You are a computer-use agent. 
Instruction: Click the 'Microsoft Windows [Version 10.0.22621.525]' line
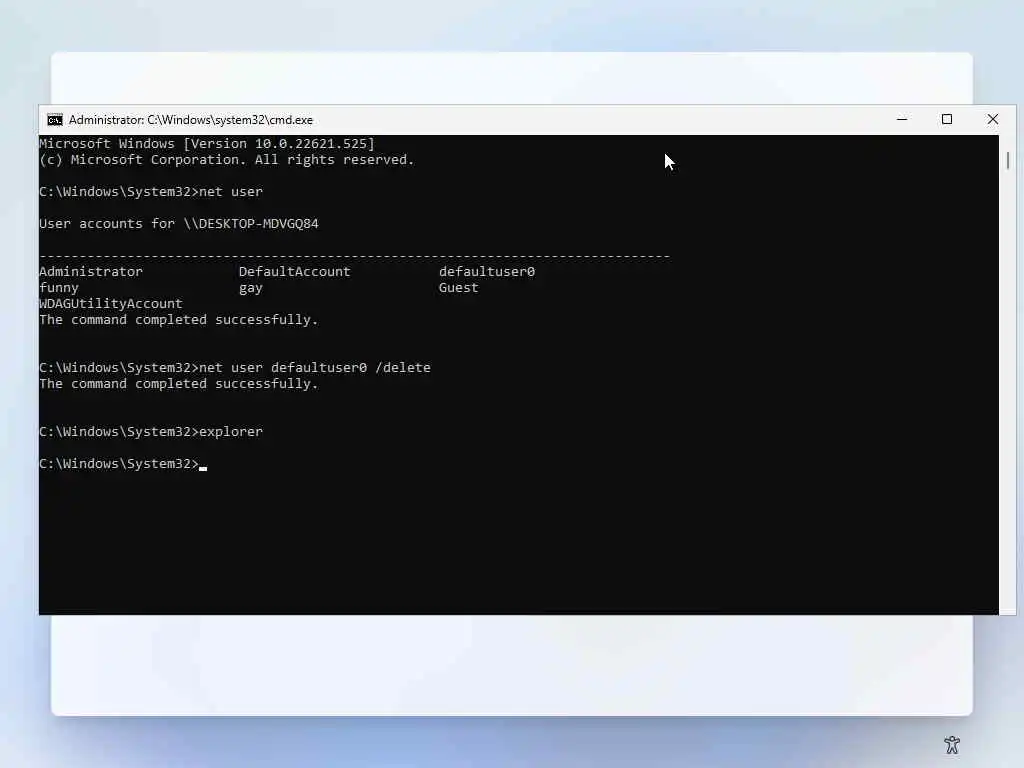tap(207, 144)
